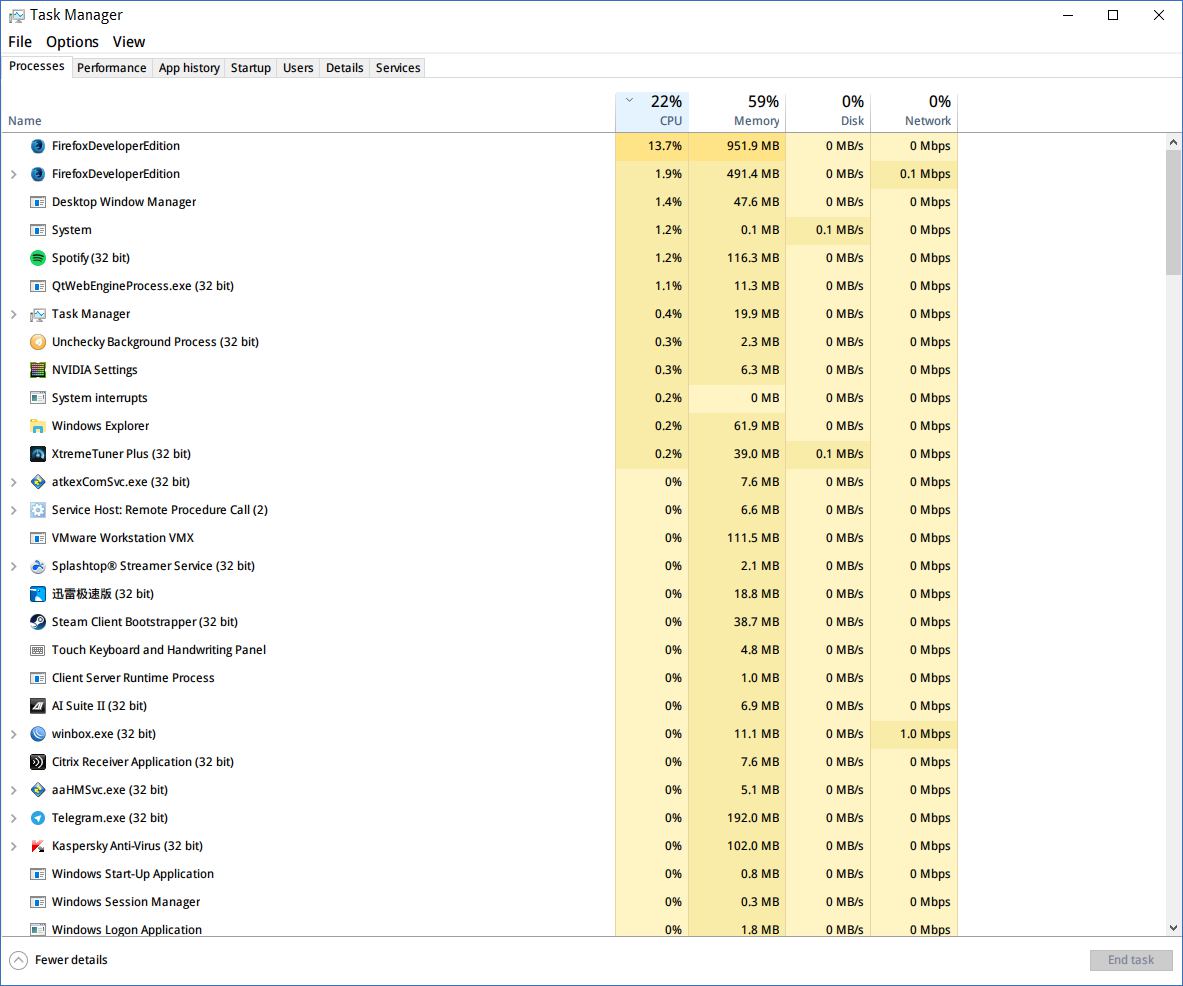
Task: Click the NVIDIA Settings icon
Action: (x=38, y=370)
